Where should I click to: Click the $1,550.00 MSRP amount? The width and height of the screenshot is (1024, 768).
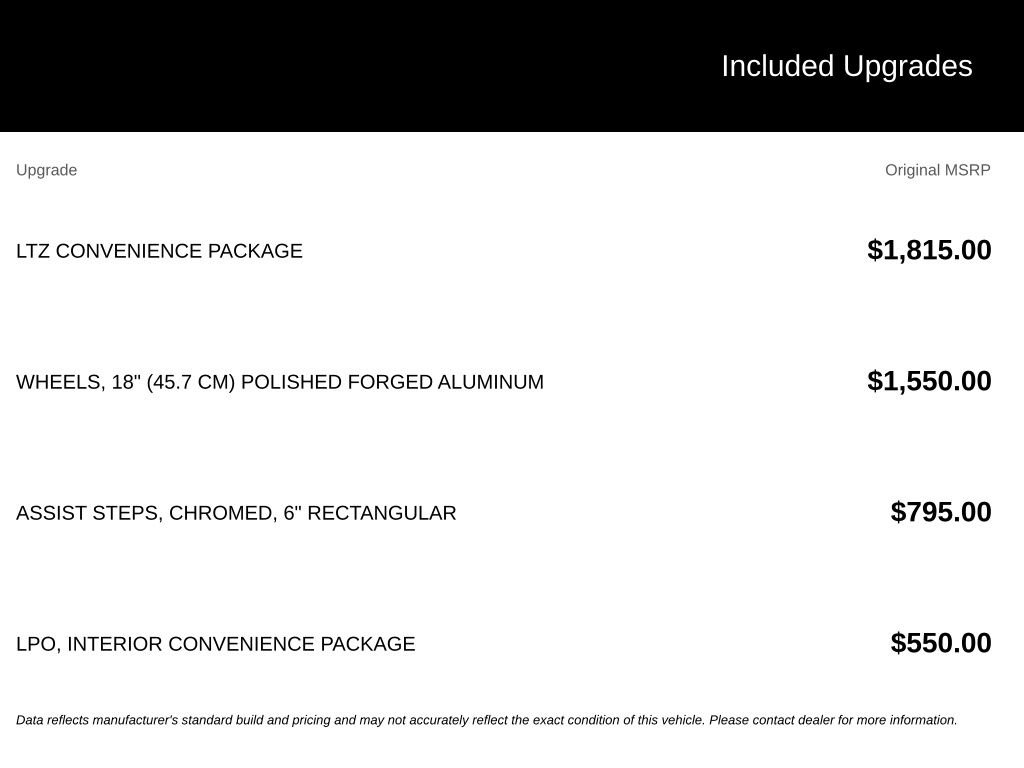929,381
